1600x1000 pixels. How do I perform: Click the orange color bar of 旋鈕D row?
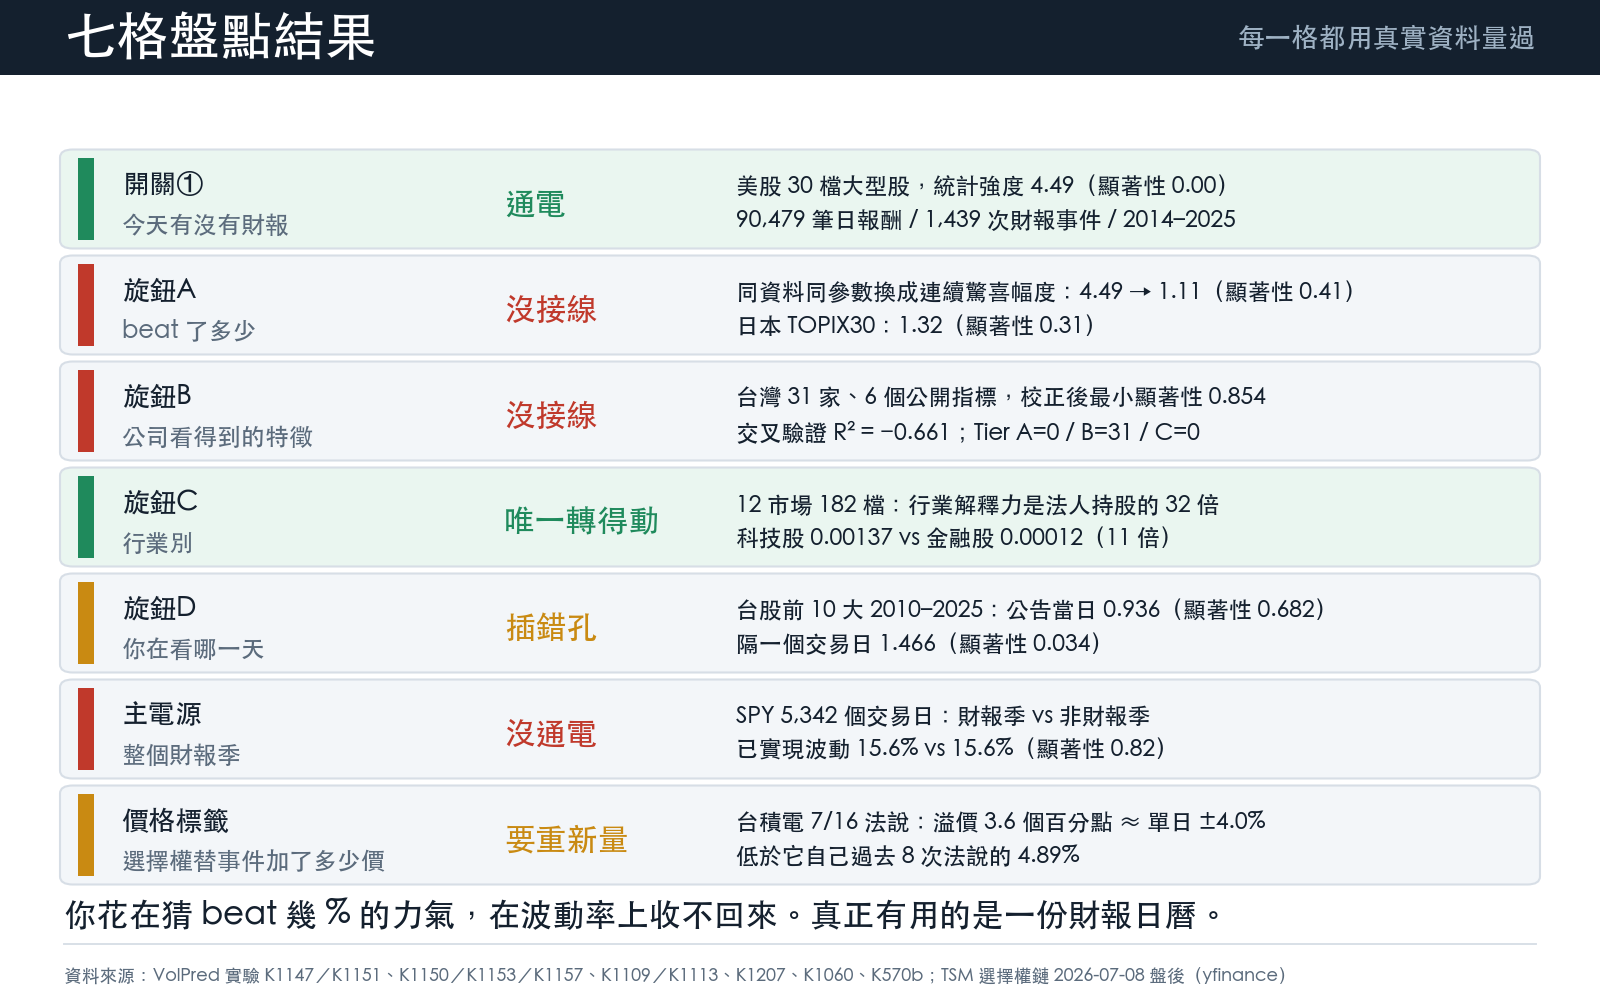pyautogui.click(x=86, y=623)
